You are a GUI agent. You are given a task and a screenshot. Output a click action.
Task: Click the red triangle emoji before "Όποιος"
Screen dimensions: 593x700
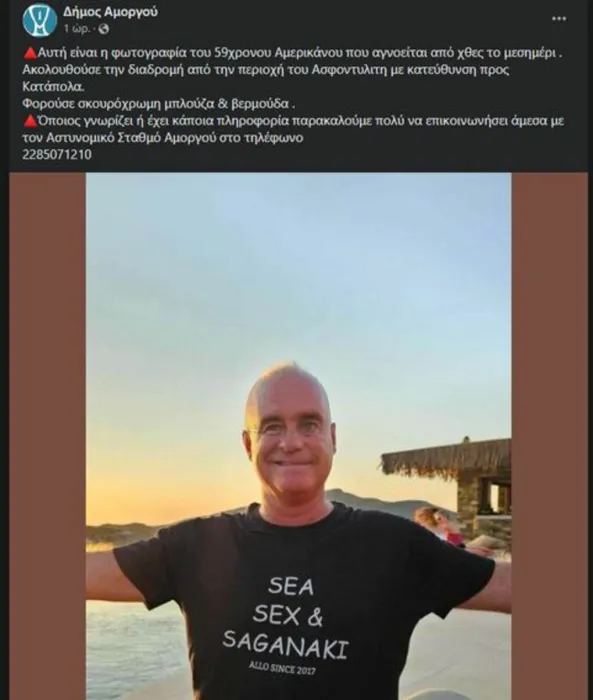click(x=29, y=121)
